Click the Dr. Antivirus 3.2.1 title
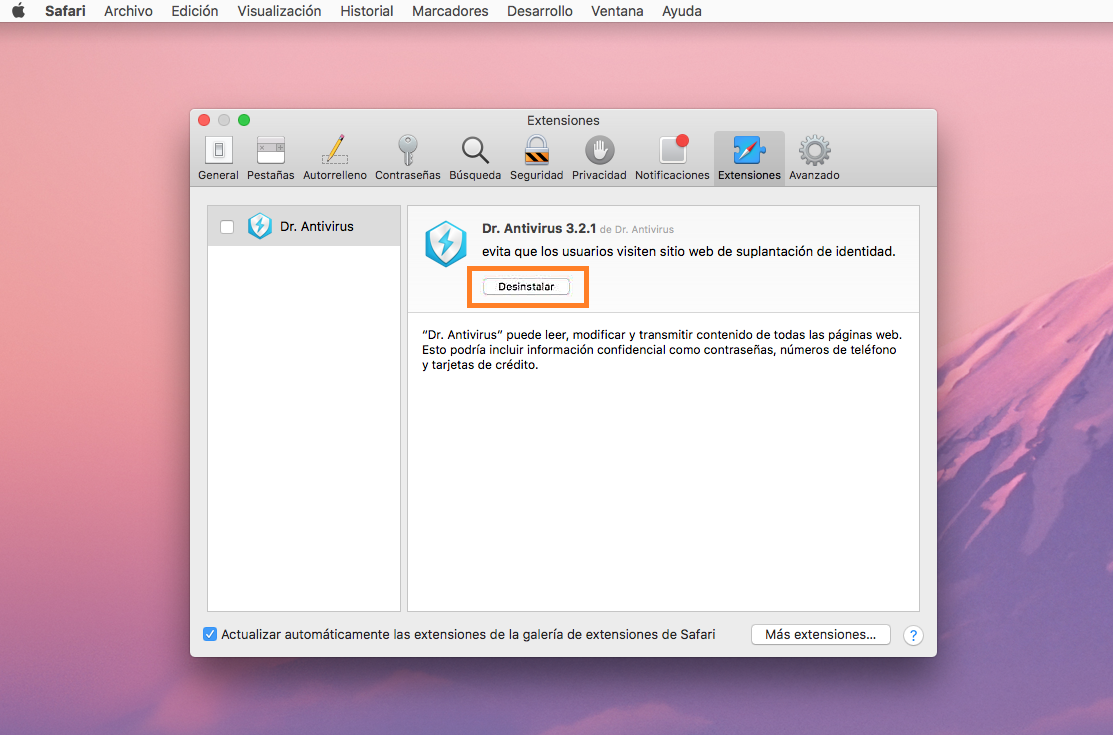1113x735 pixels. pos(539,229)
